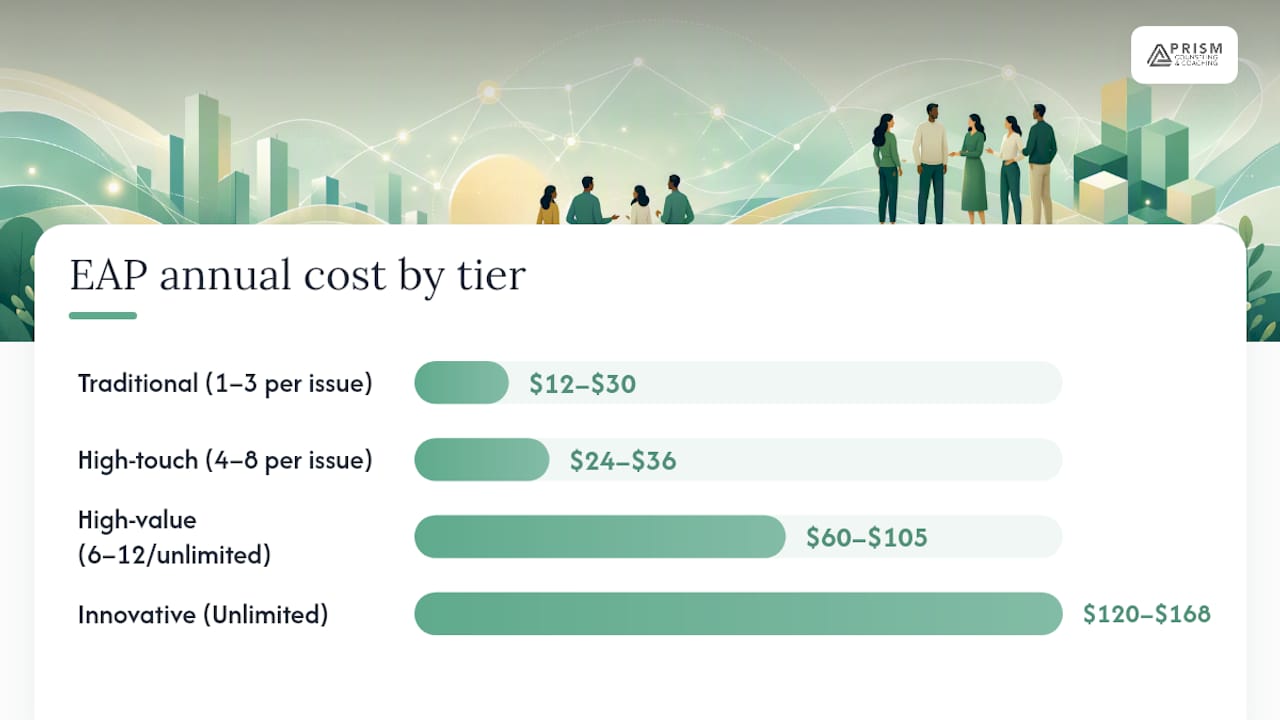The width and height of the screenshot is (1280, 720).
Task: Click the '$120–$168' price value
Action: coord(1147,614)
